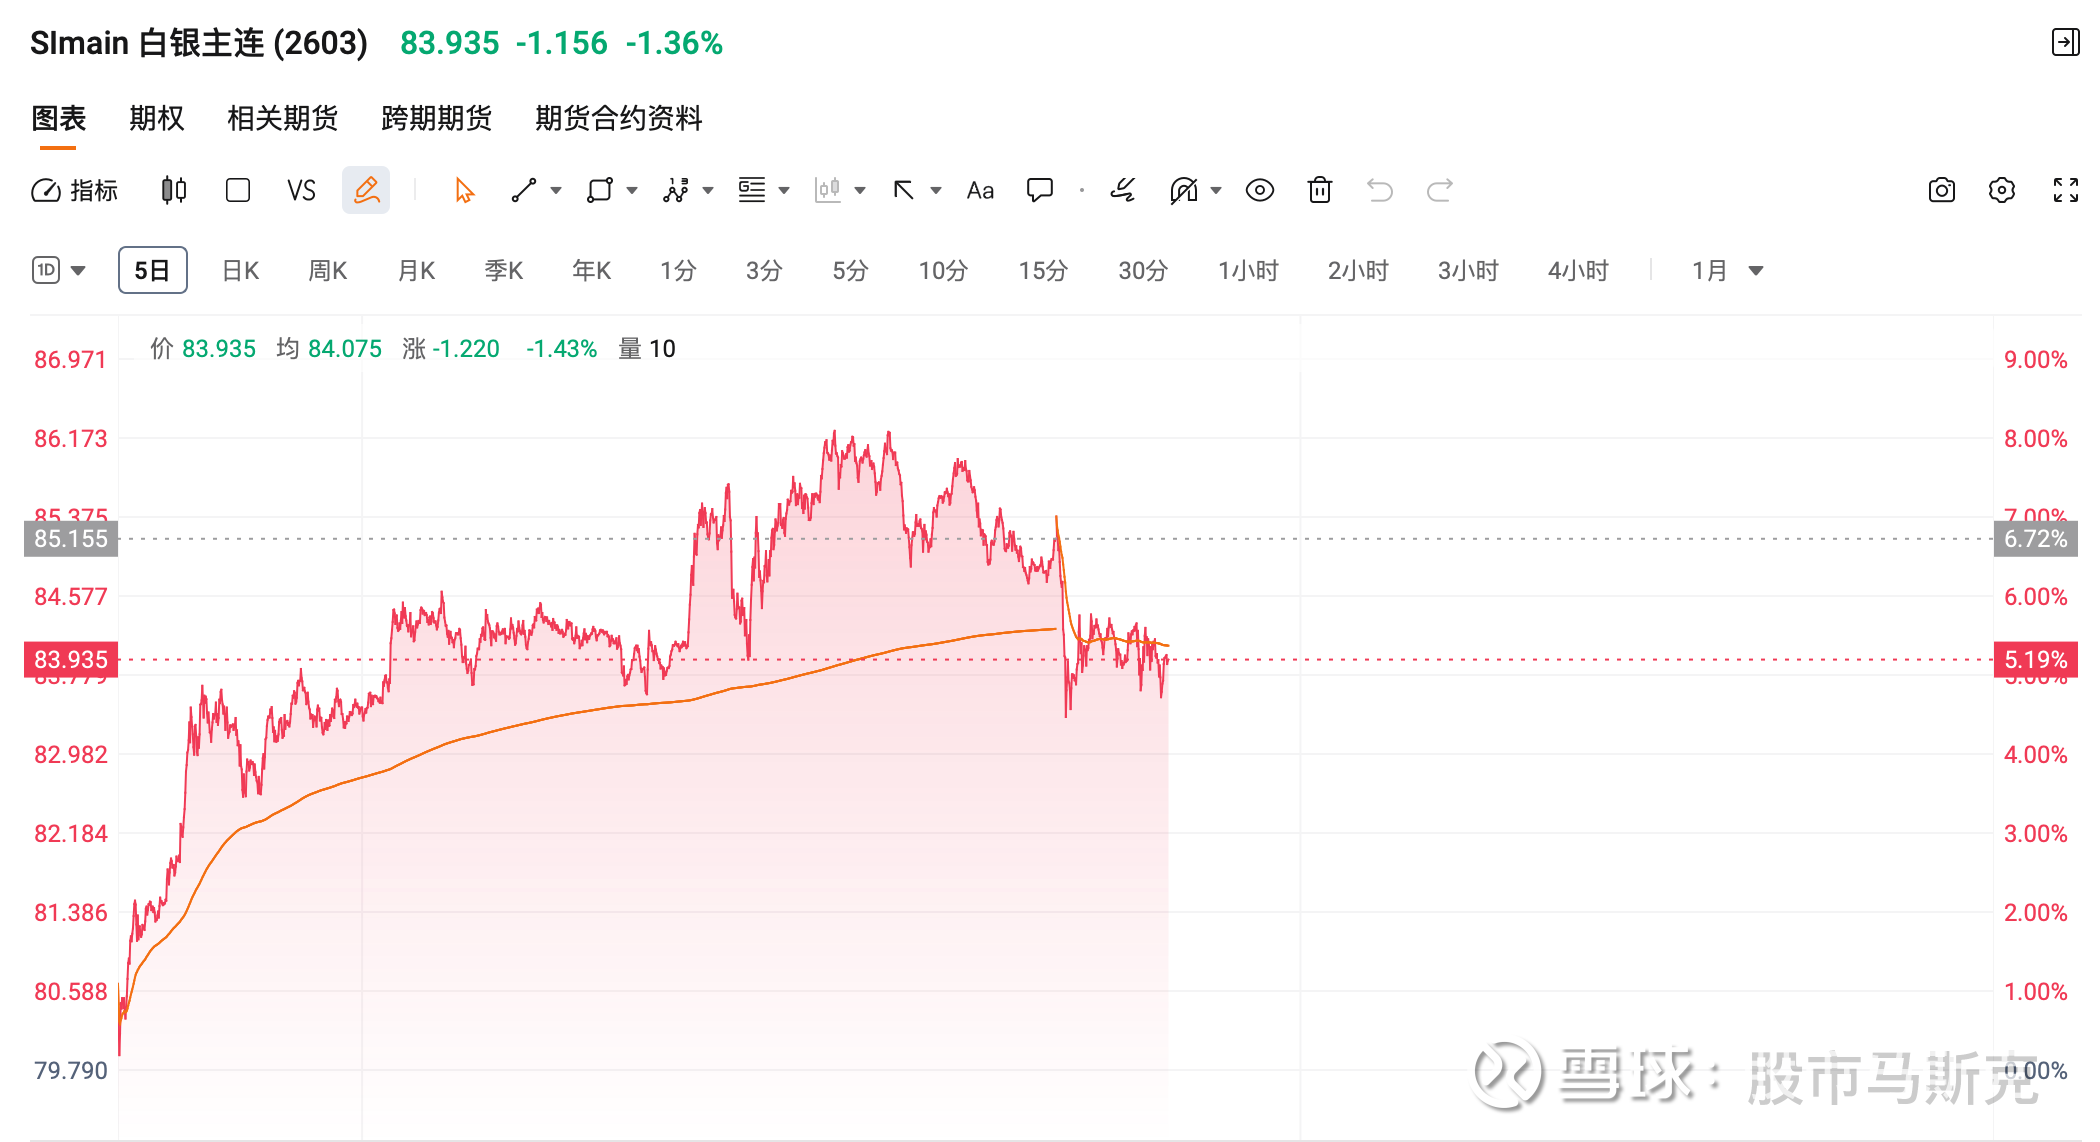This screenshot has height=1142, width=2100.
Task: Delete all drawings with trash icon
Action: 1319,190
